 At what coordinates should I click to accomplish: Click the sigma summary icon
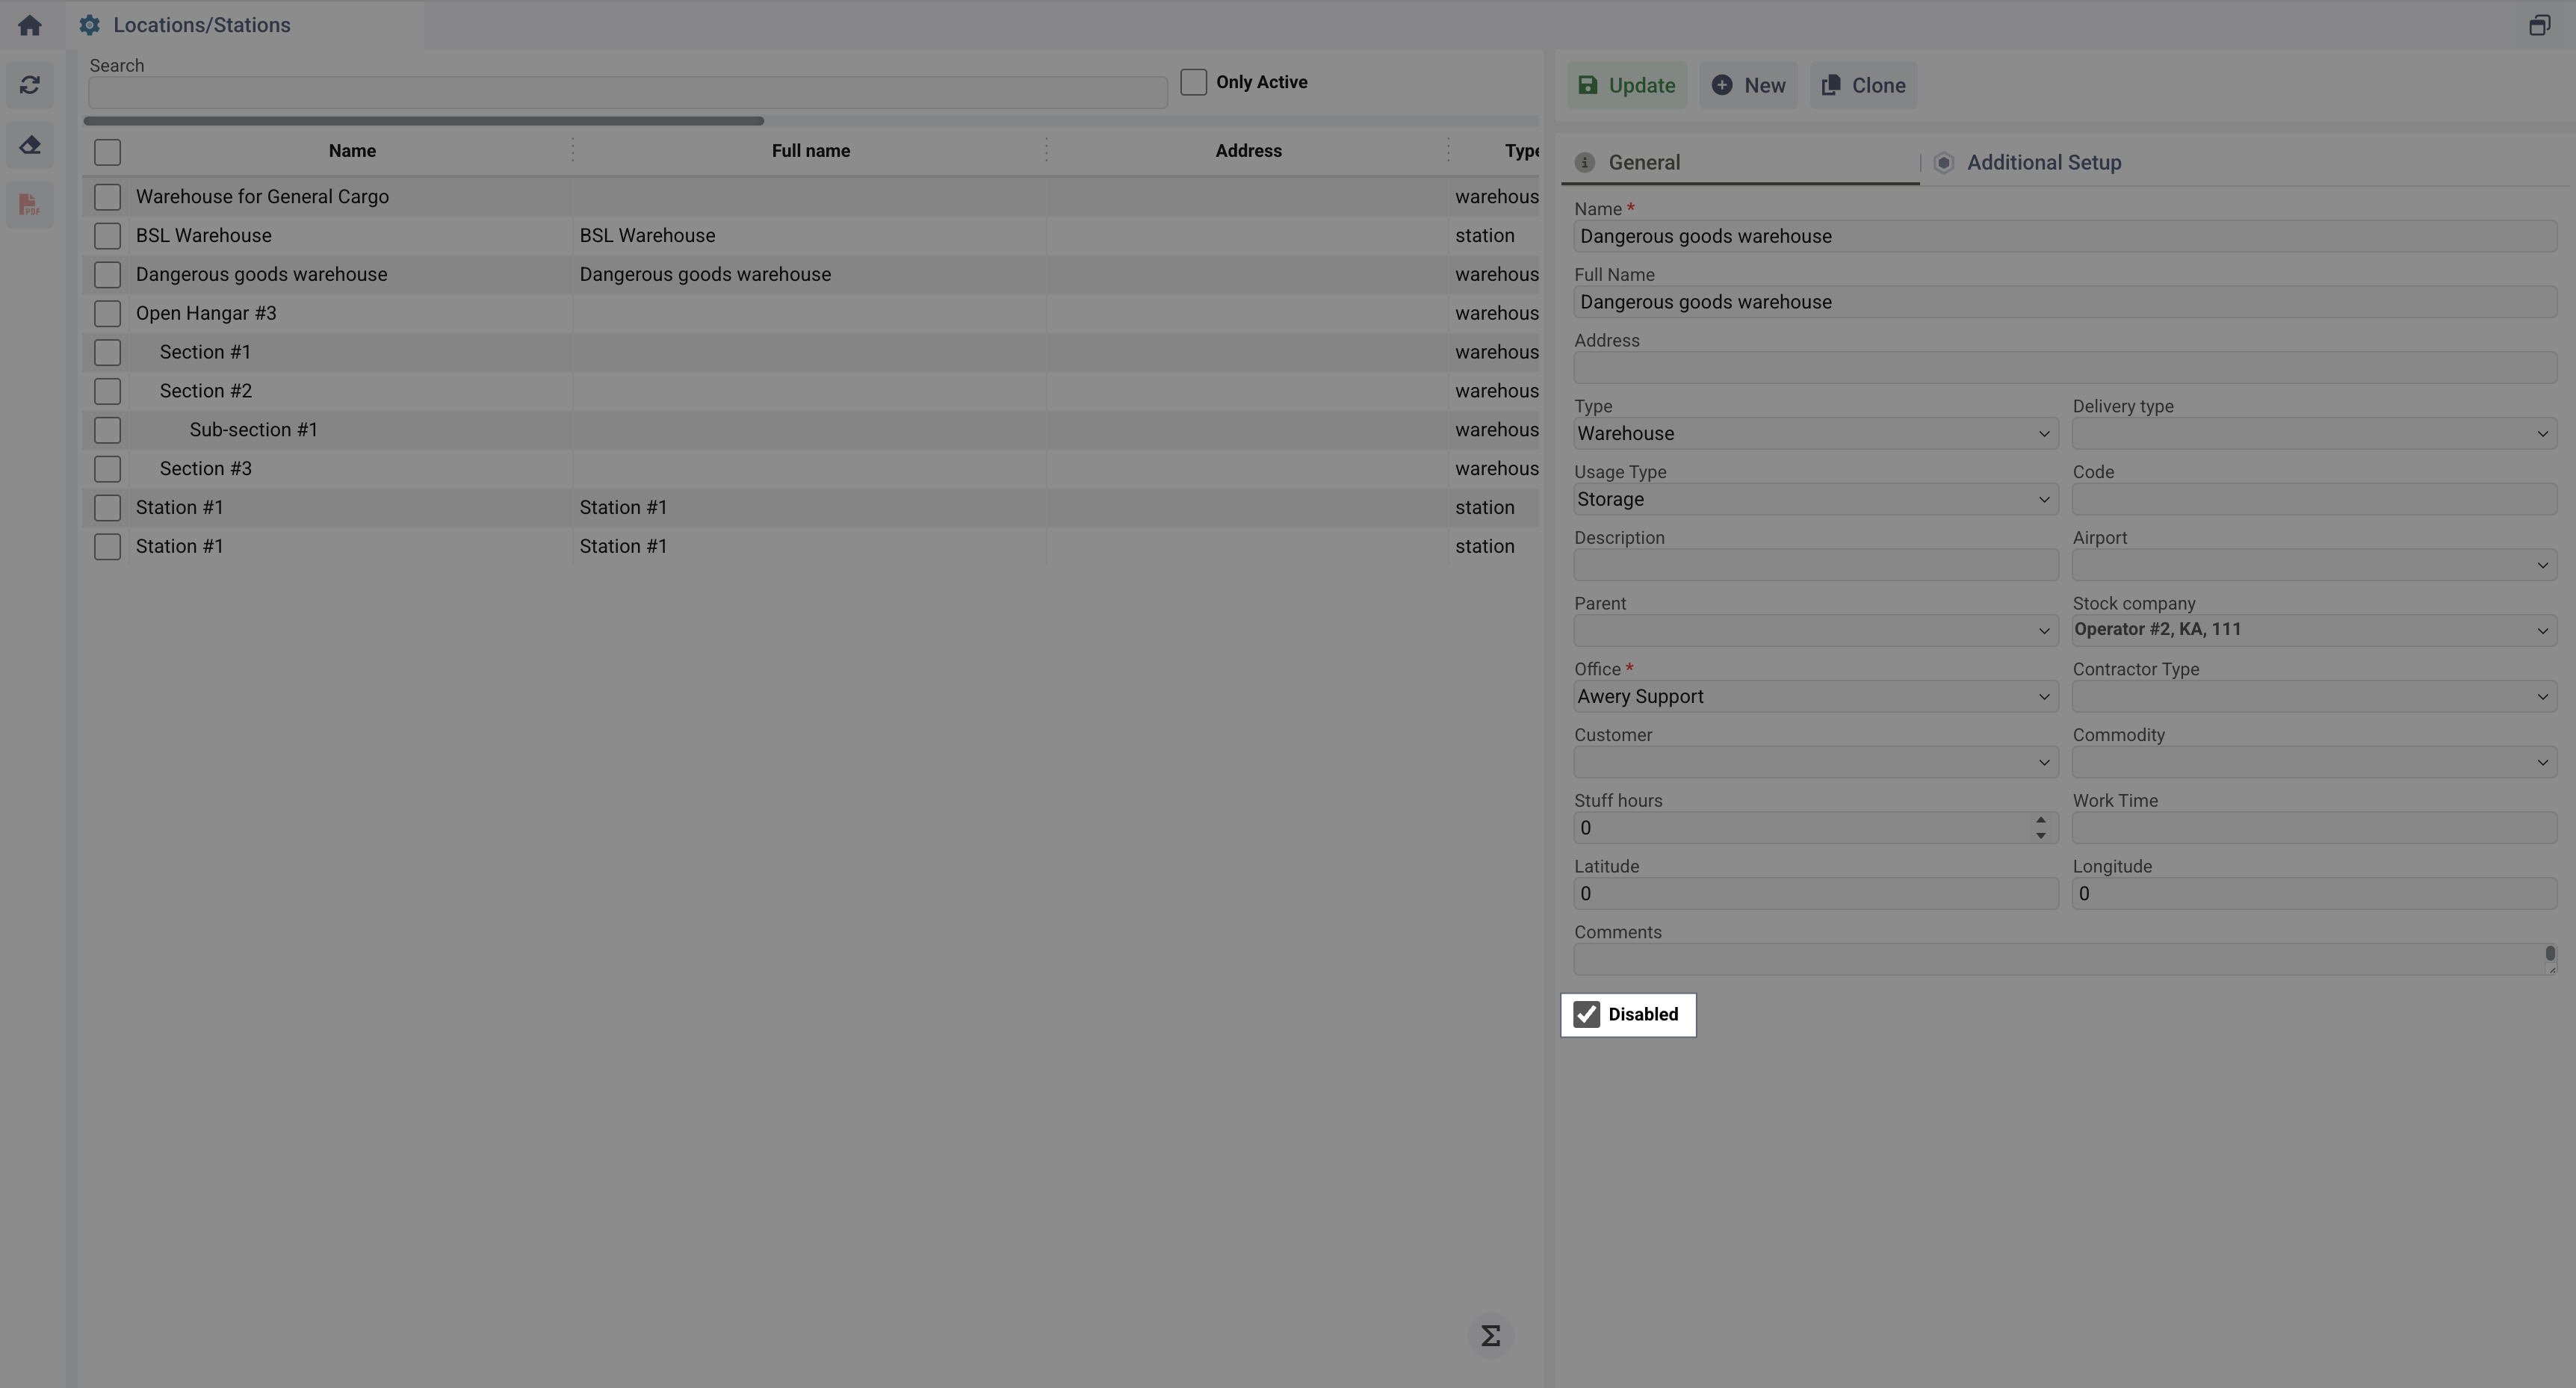click(x=1490, y=1336)
